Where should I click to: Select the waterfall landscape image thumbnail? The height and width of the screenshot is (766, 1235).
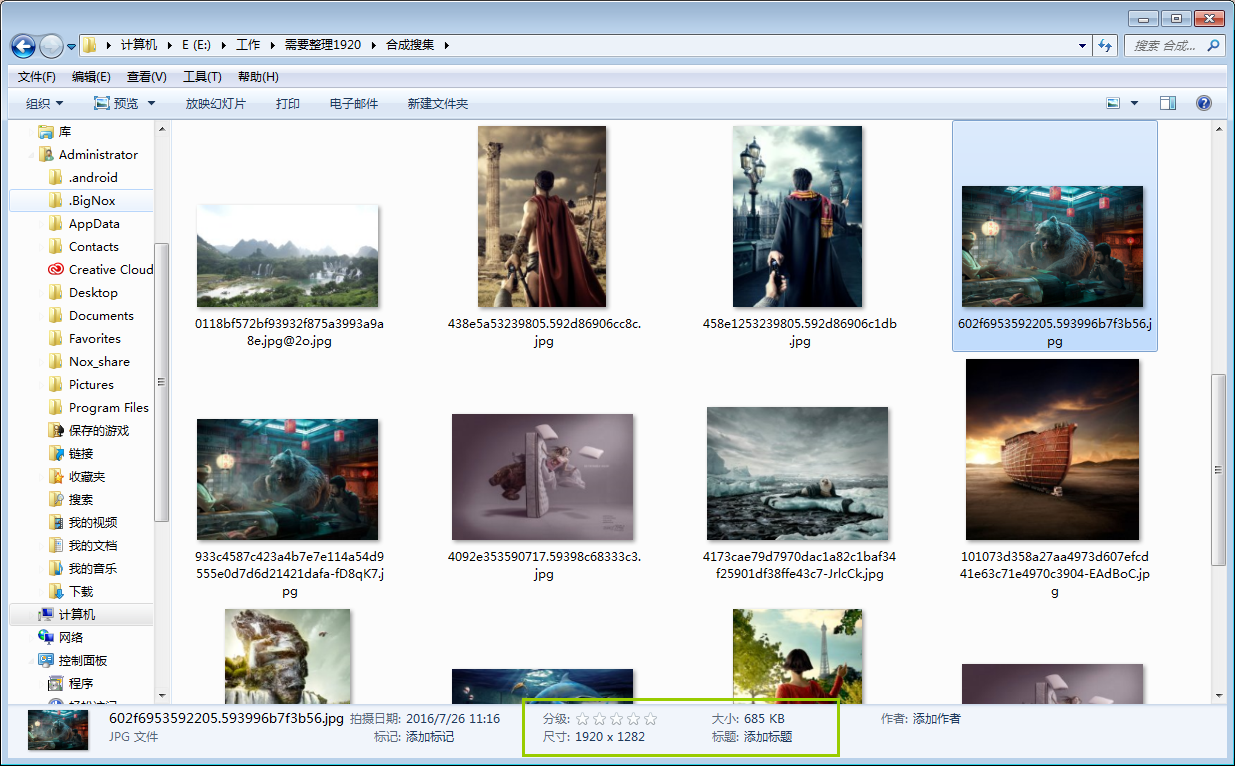coord(288,256)
